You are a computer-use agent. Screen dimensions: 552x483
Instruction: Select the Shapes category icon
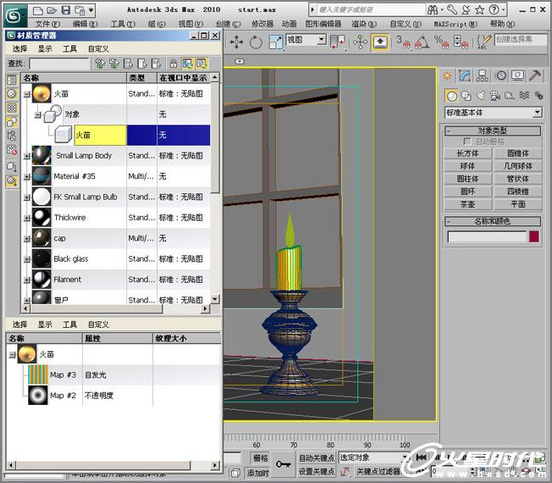[x=466, y=95]
